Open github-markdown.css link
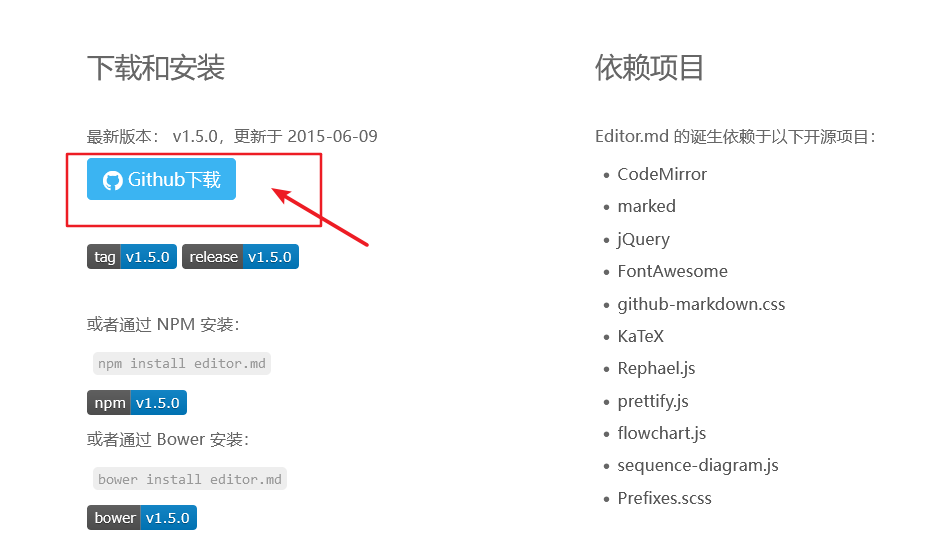This screenshot has width=948, height=534. coord(701,304)
